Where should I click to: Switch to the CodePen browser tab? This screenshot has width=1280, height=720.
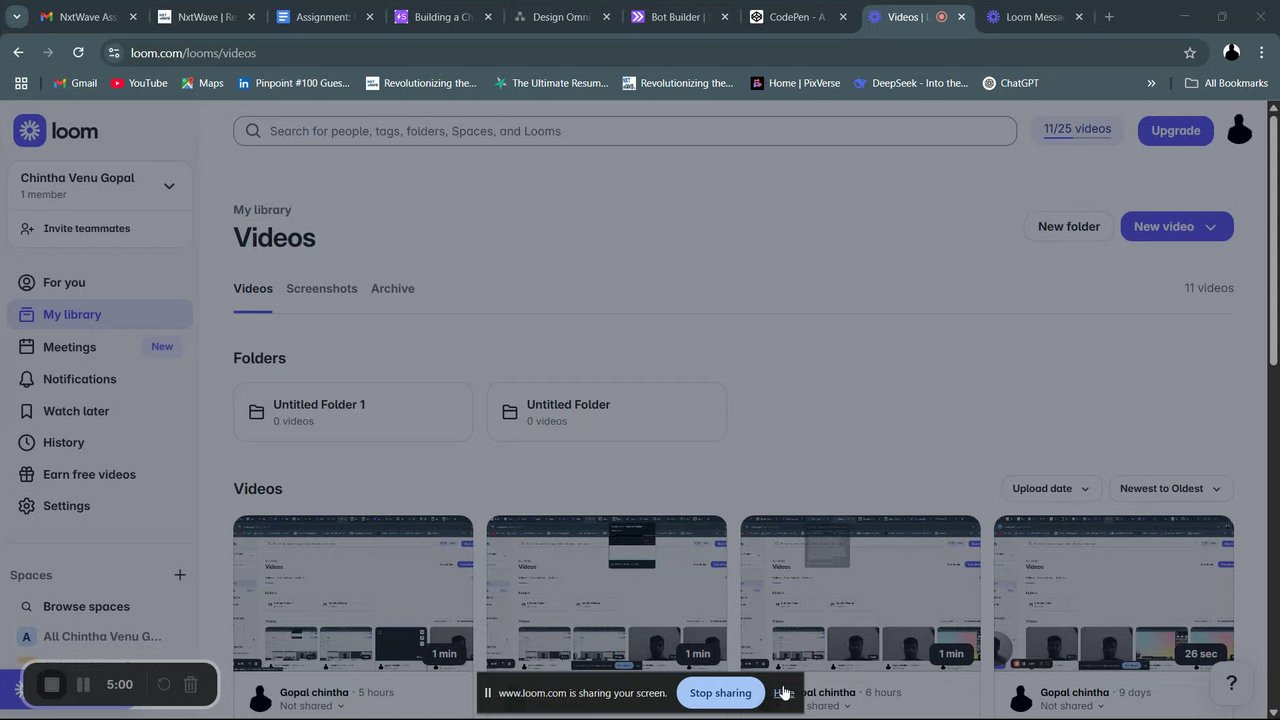pyautogui.click(x=797, y=17)
